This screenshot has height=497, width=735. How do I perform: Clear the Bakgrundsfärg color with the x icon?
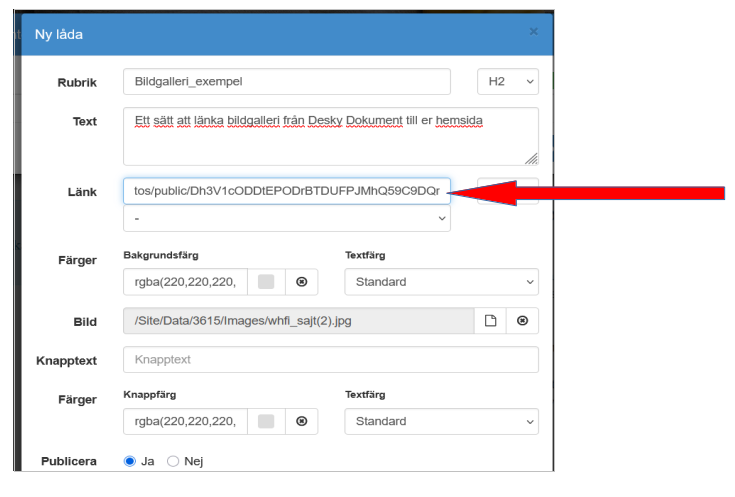(x=301, y=282)
